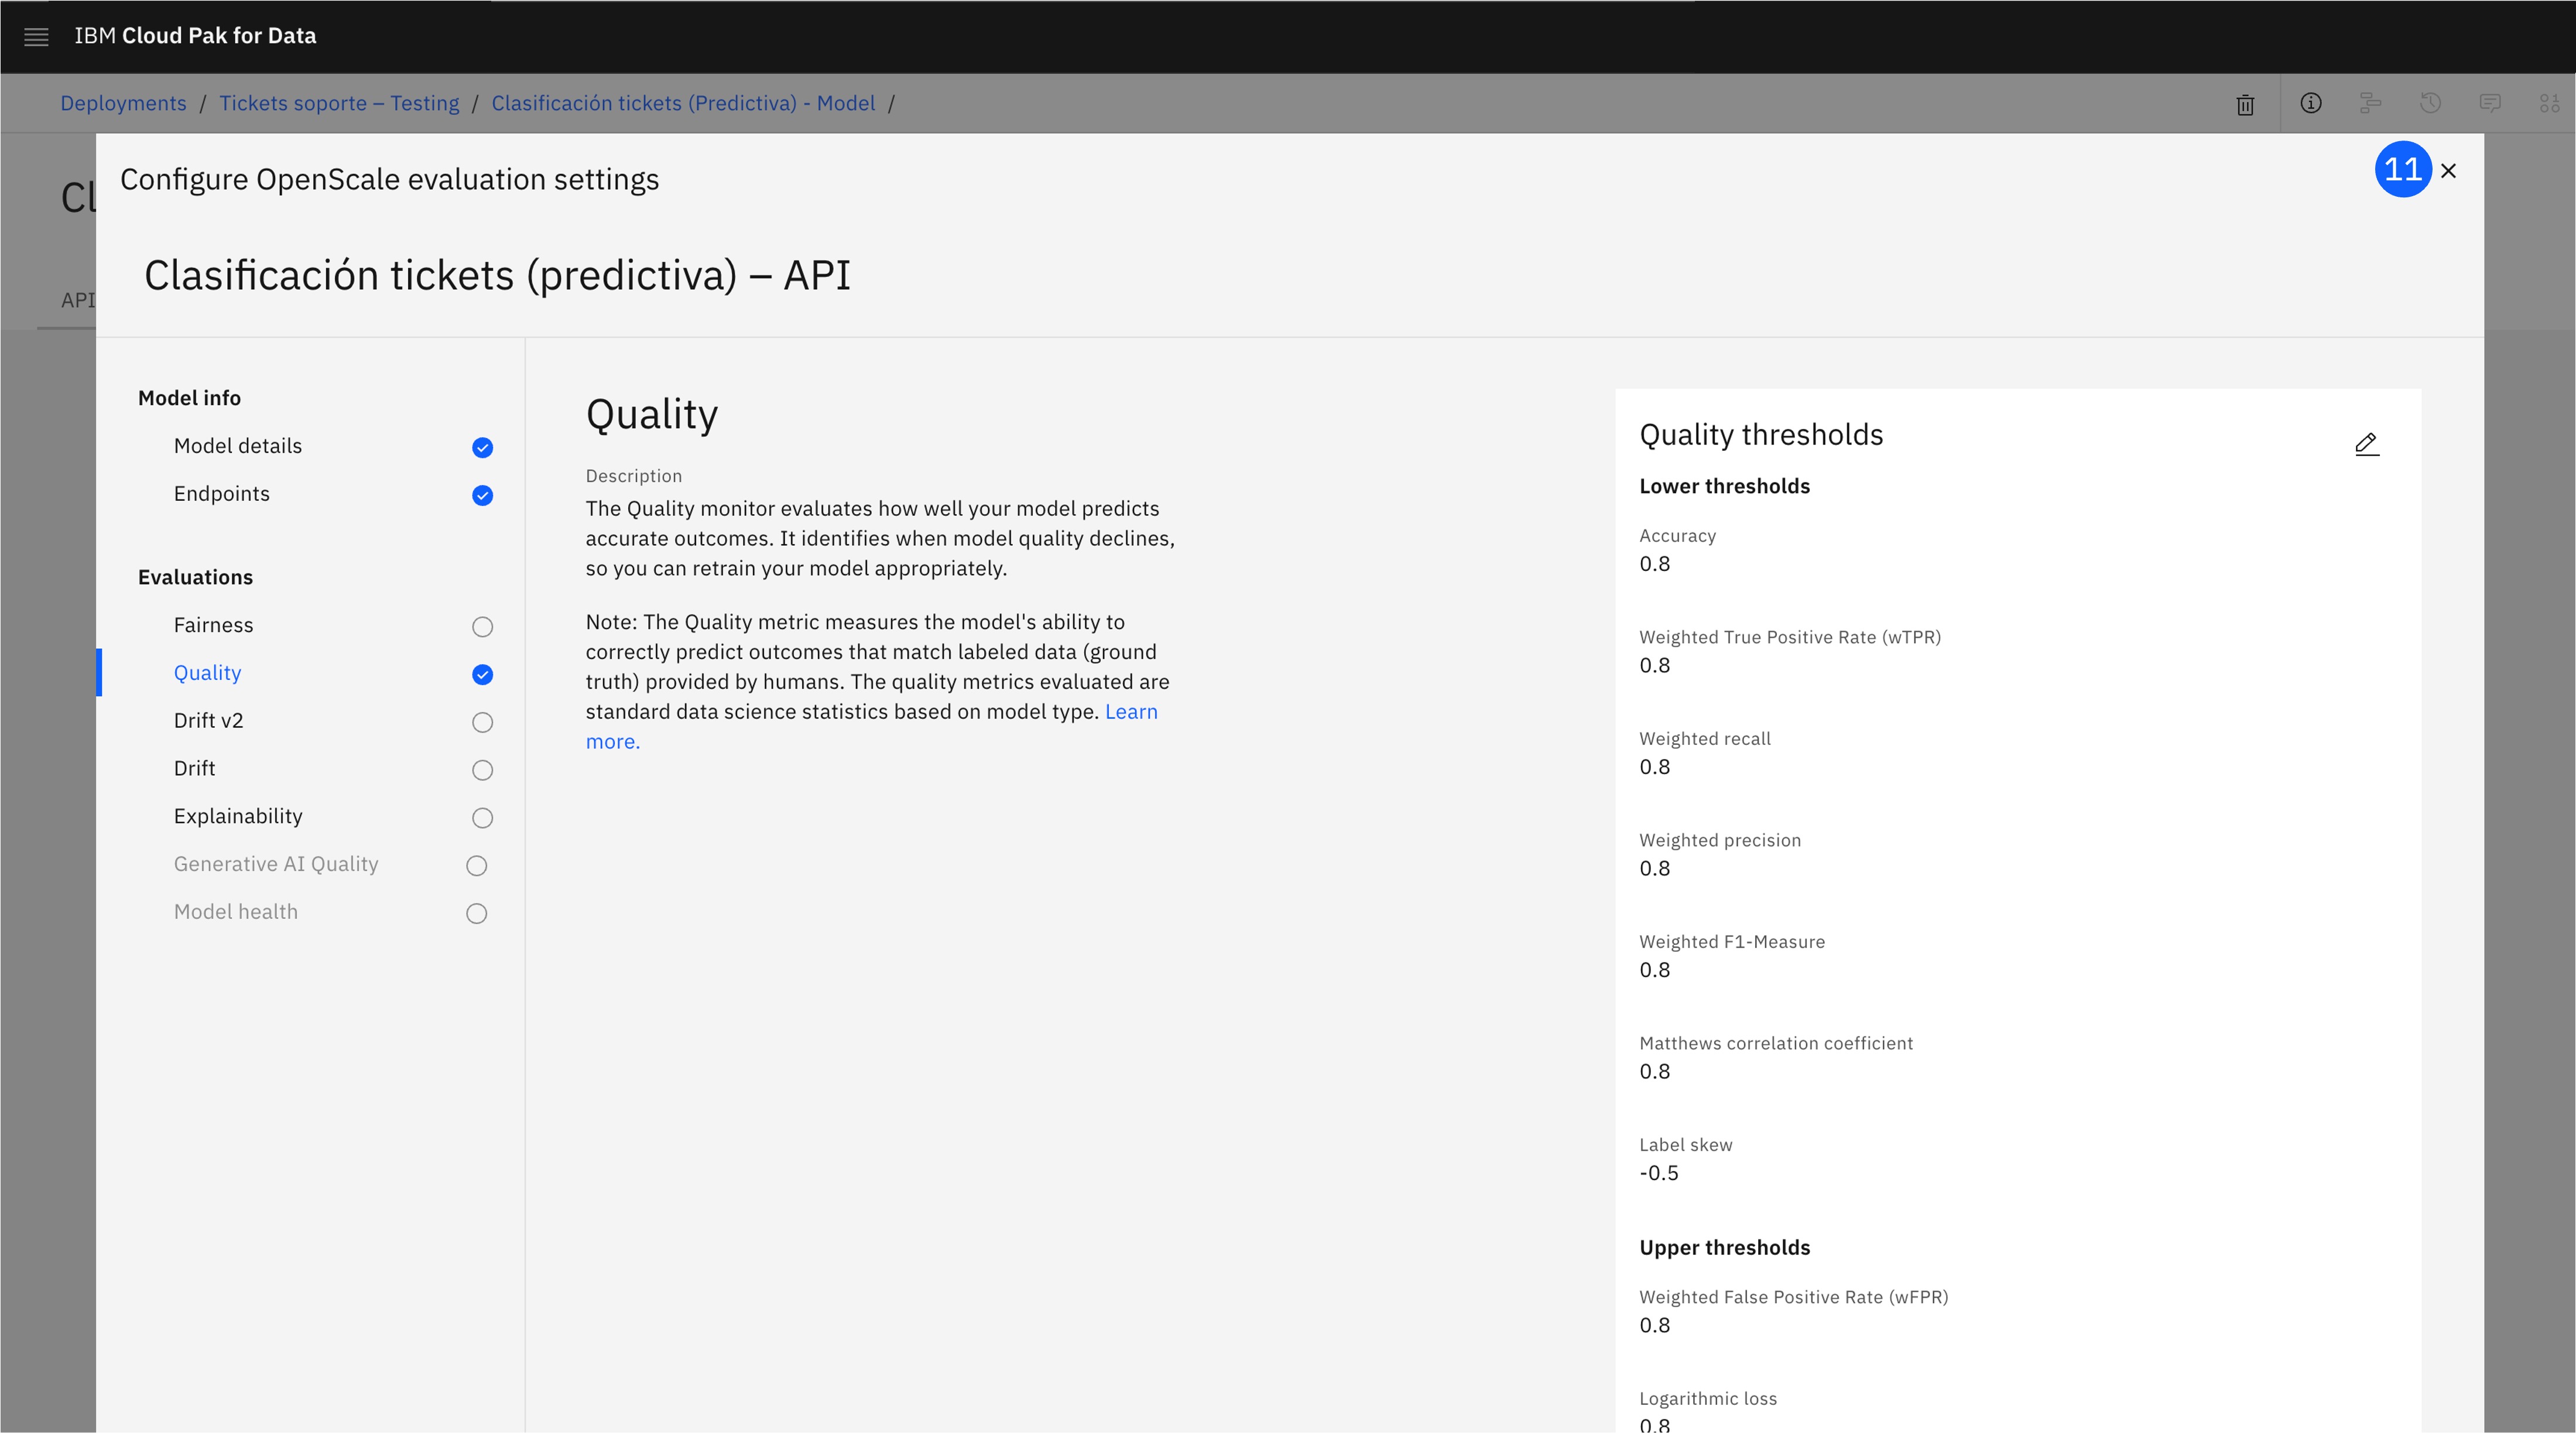The width and height of the screenshot is (2576, 1433).
Task: Click the Generative AI Quality status circle
Action: (476, 866)
